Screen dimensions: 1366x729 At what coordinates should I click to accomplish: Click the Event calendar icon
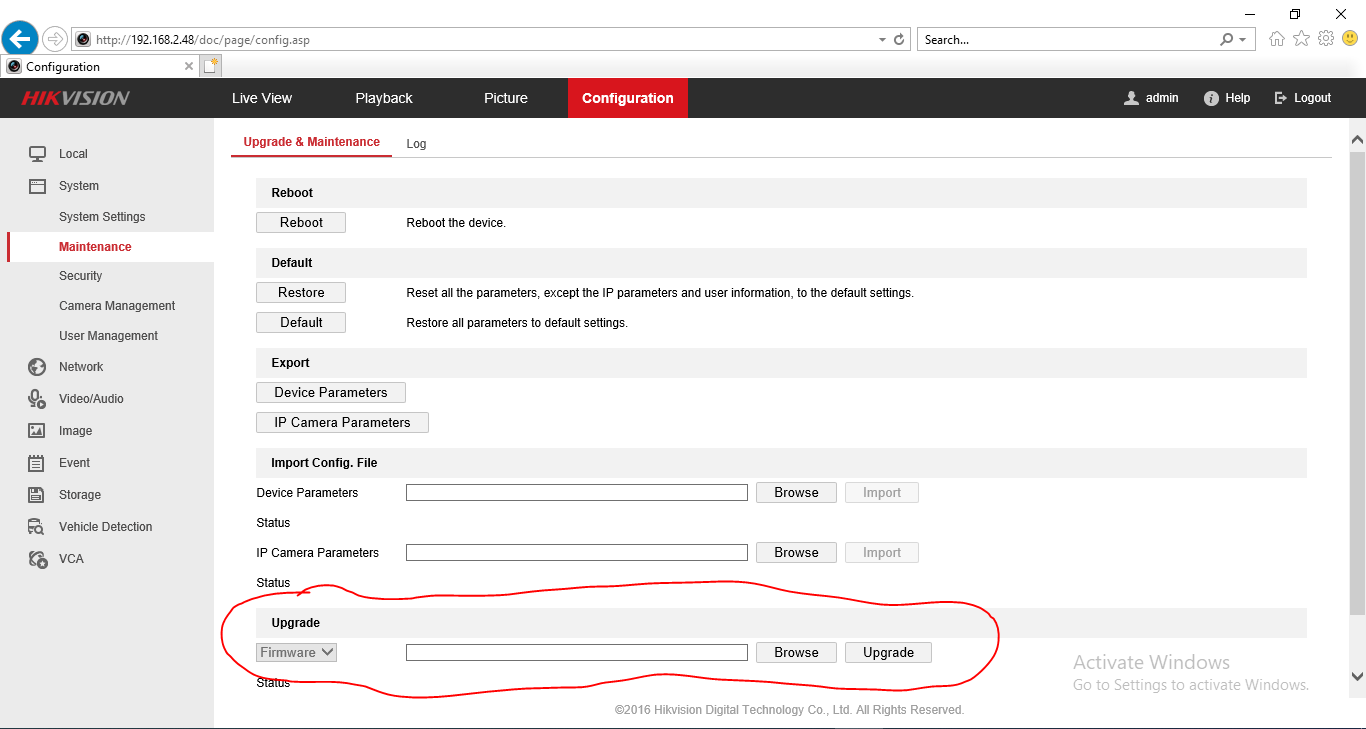37,463
